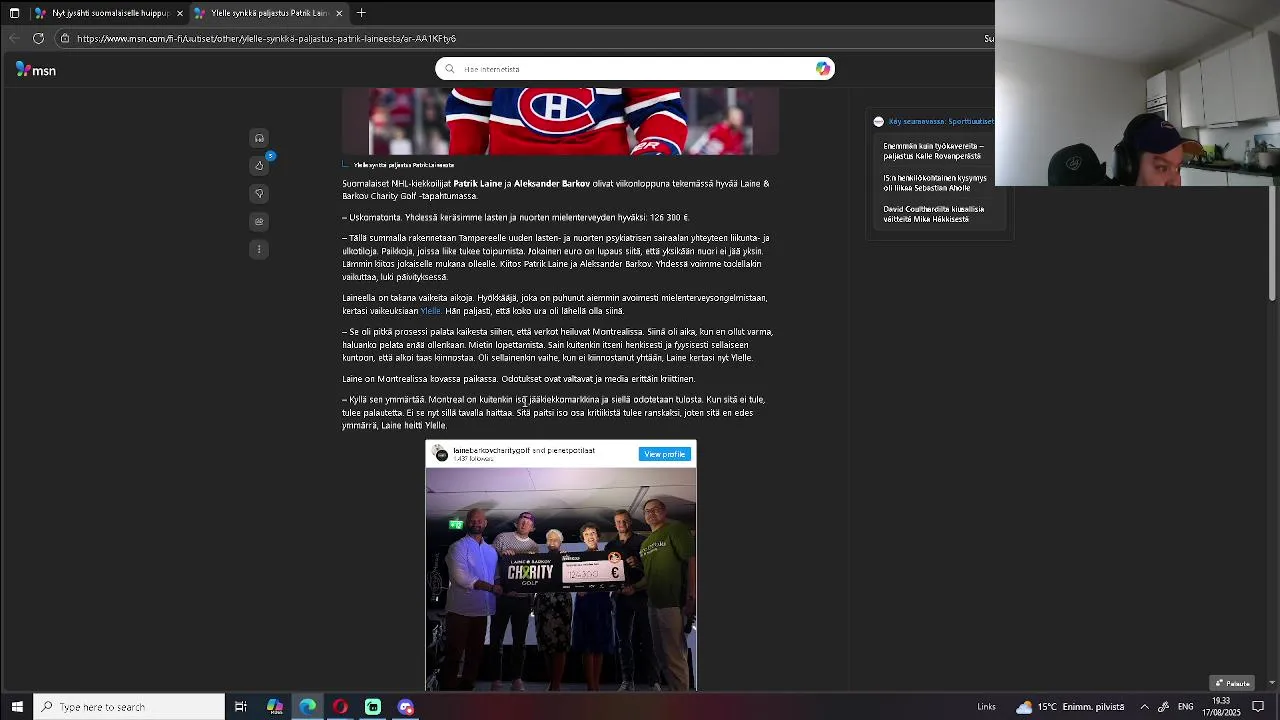Image resolution: width=1280 pixels, height=720 pixels.
Task: Open David Coulthard sidebar article
Action: tap(933, 214)
